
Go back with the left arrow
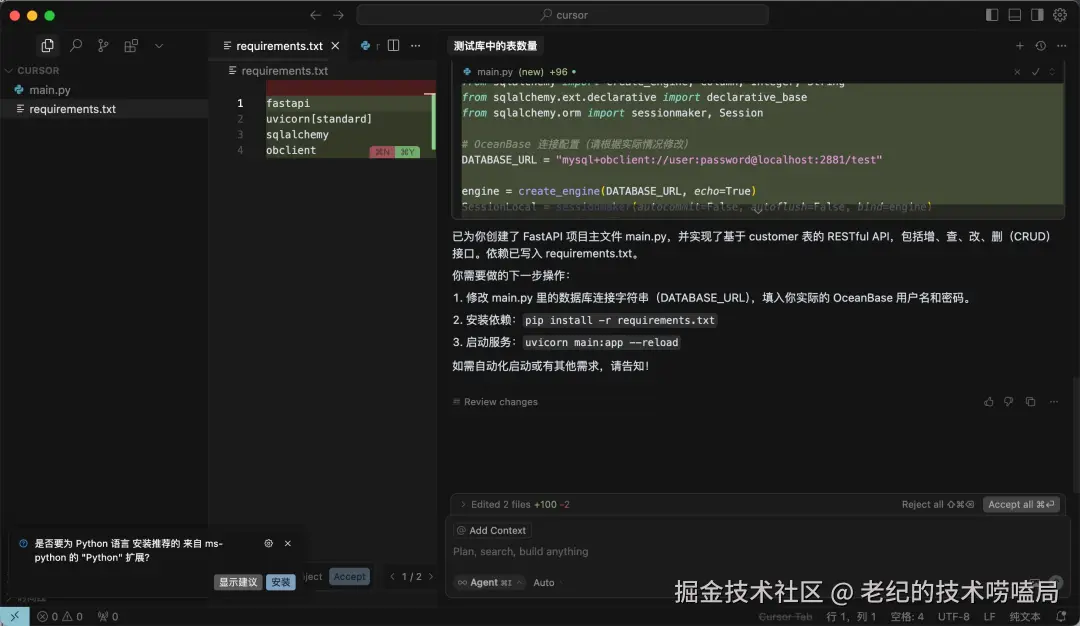tap(315, 15)
